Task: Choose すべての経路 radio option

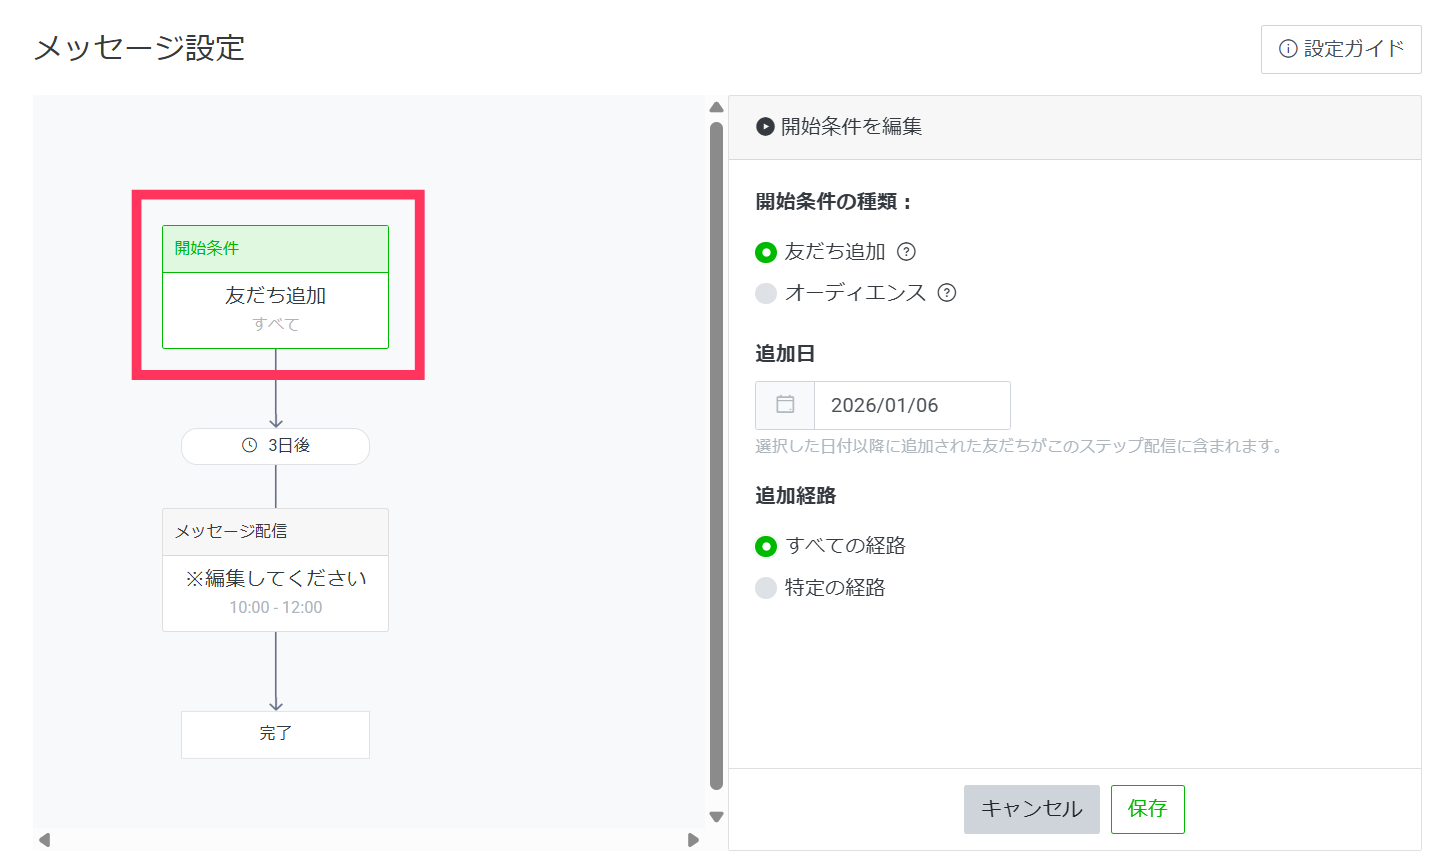Action: pyautogui.click(x=766, y=546)
